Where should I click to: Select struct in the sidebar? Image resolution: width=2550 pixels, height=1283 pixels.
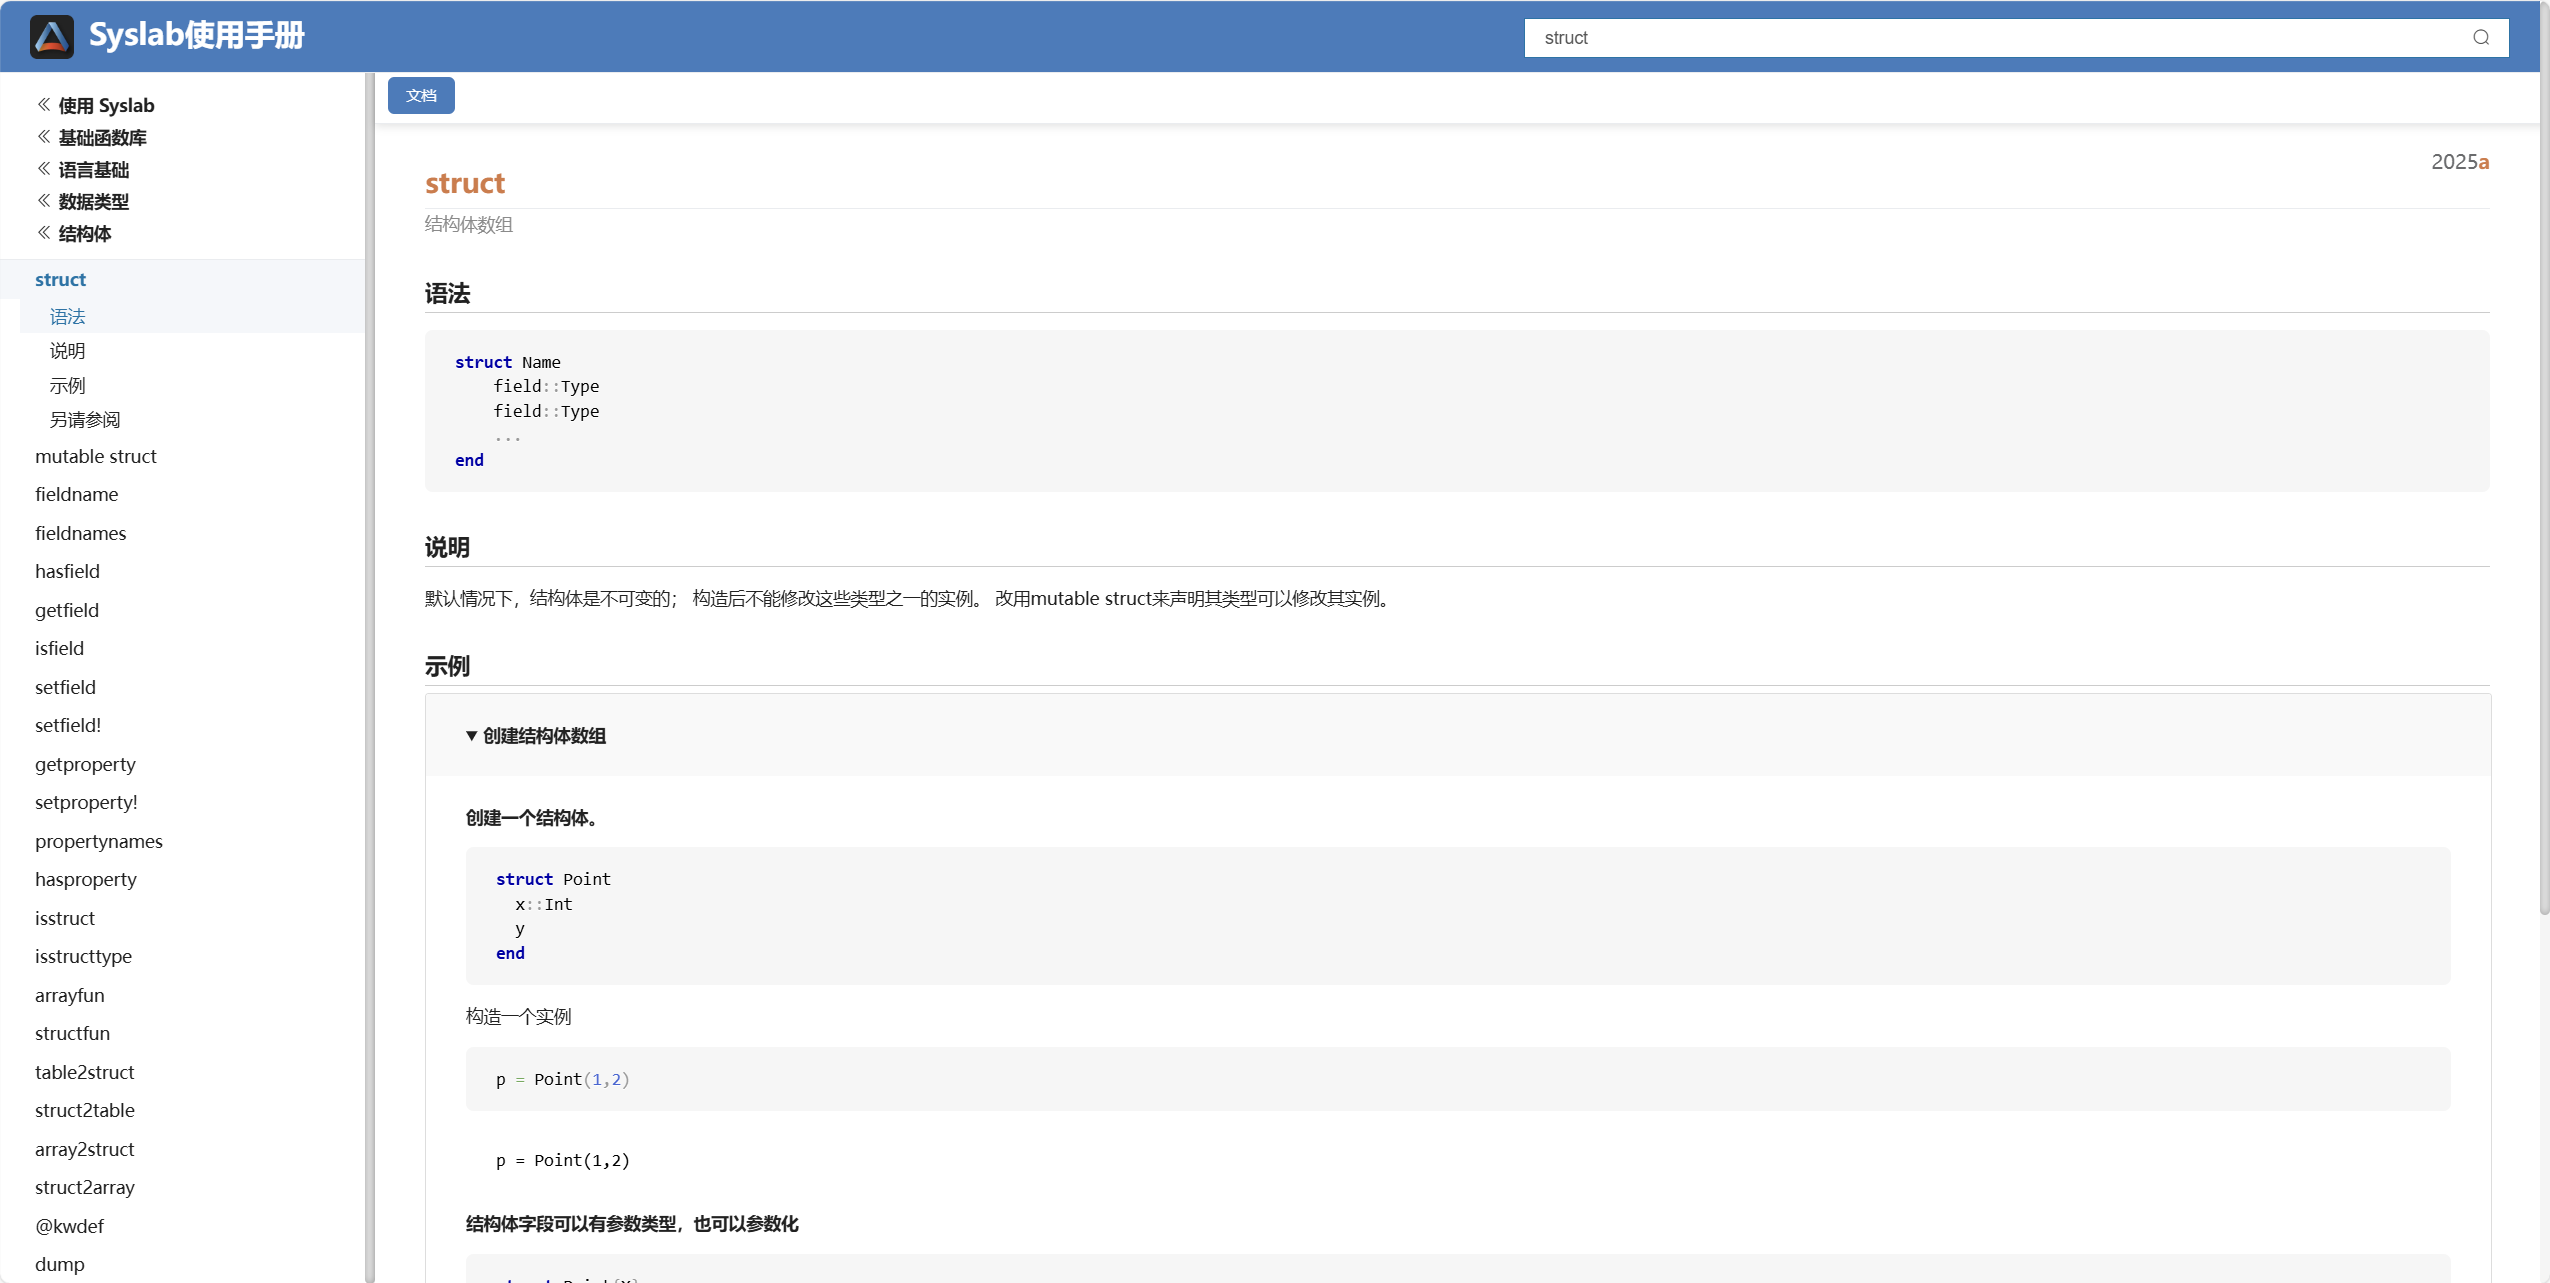click(60, 280)
